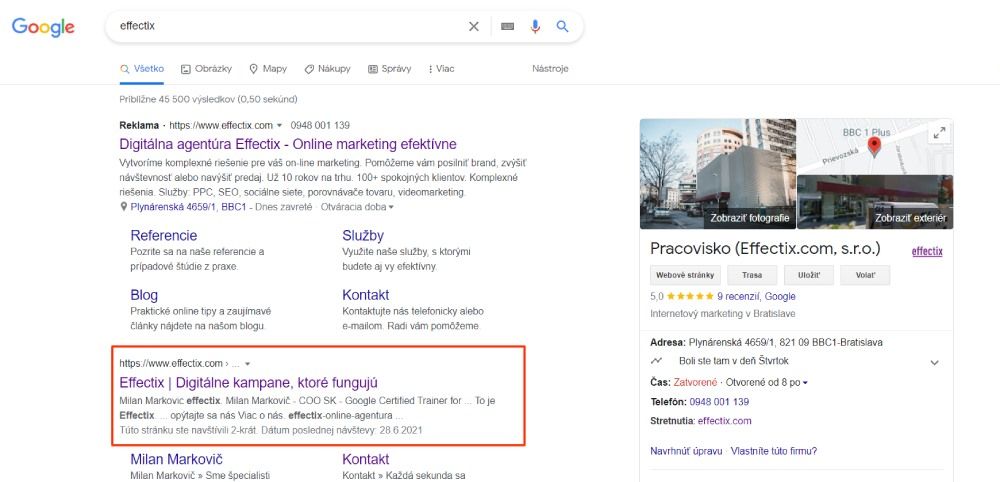The width and height of the screenshot is (1000, 482).
Task: Switch to the Obrázky tab
Action: click(x=207, y=69)
